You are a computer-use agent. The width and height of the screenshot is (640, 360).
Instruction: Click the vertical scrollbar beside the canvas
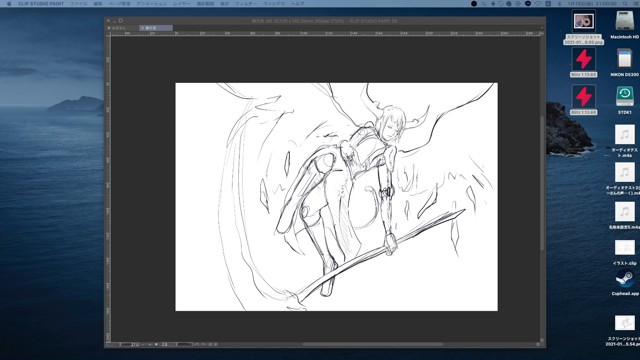click(542, 183)
